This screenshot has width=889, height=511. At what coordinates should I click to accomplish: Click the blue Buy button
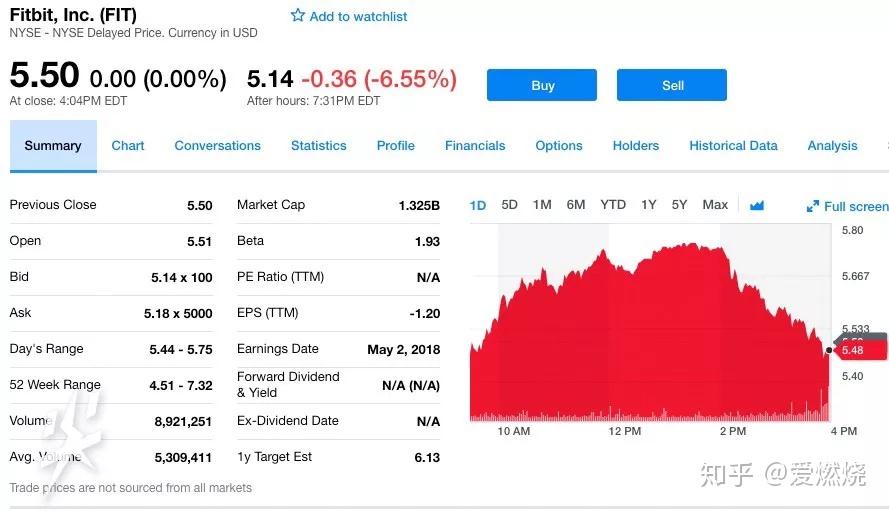(x=541, y=85)
